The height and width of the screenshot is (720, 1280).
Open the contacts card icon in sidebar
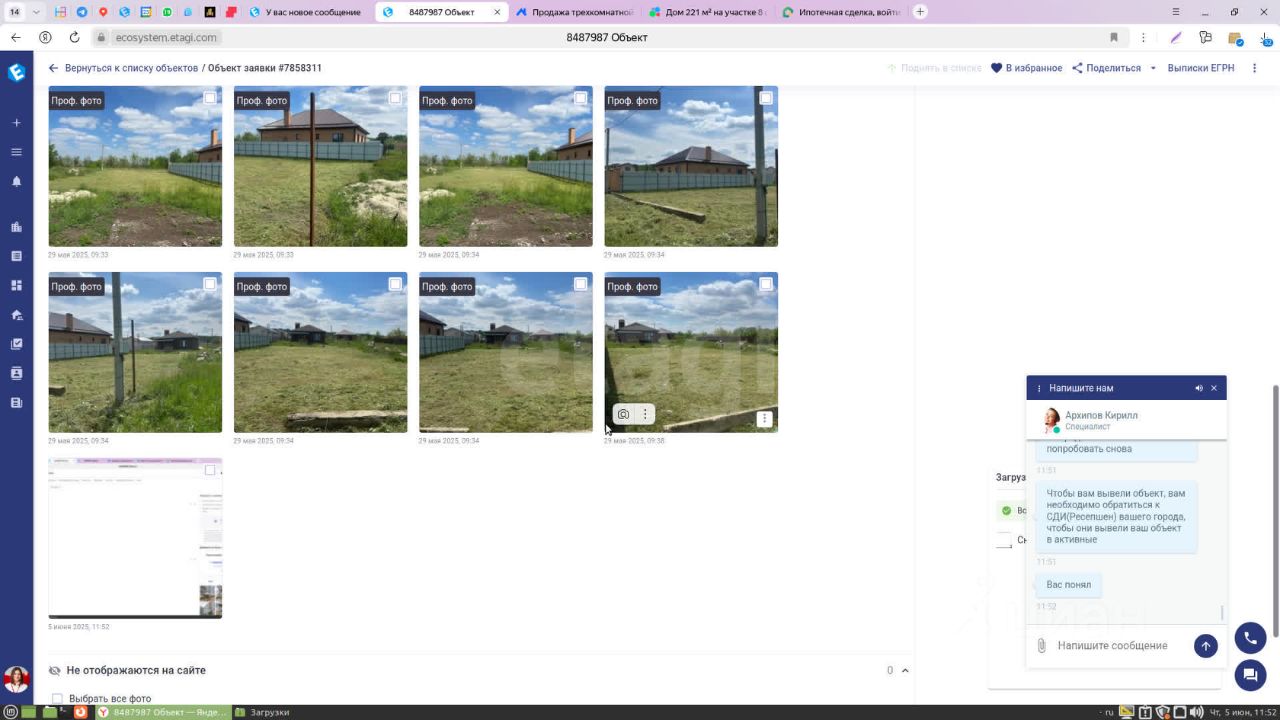point(16,373)
